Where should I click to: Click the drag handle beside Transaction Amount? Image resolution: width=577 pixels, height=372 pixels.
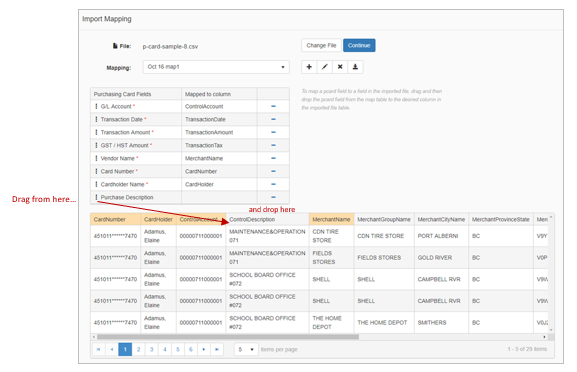pos(96,132)
